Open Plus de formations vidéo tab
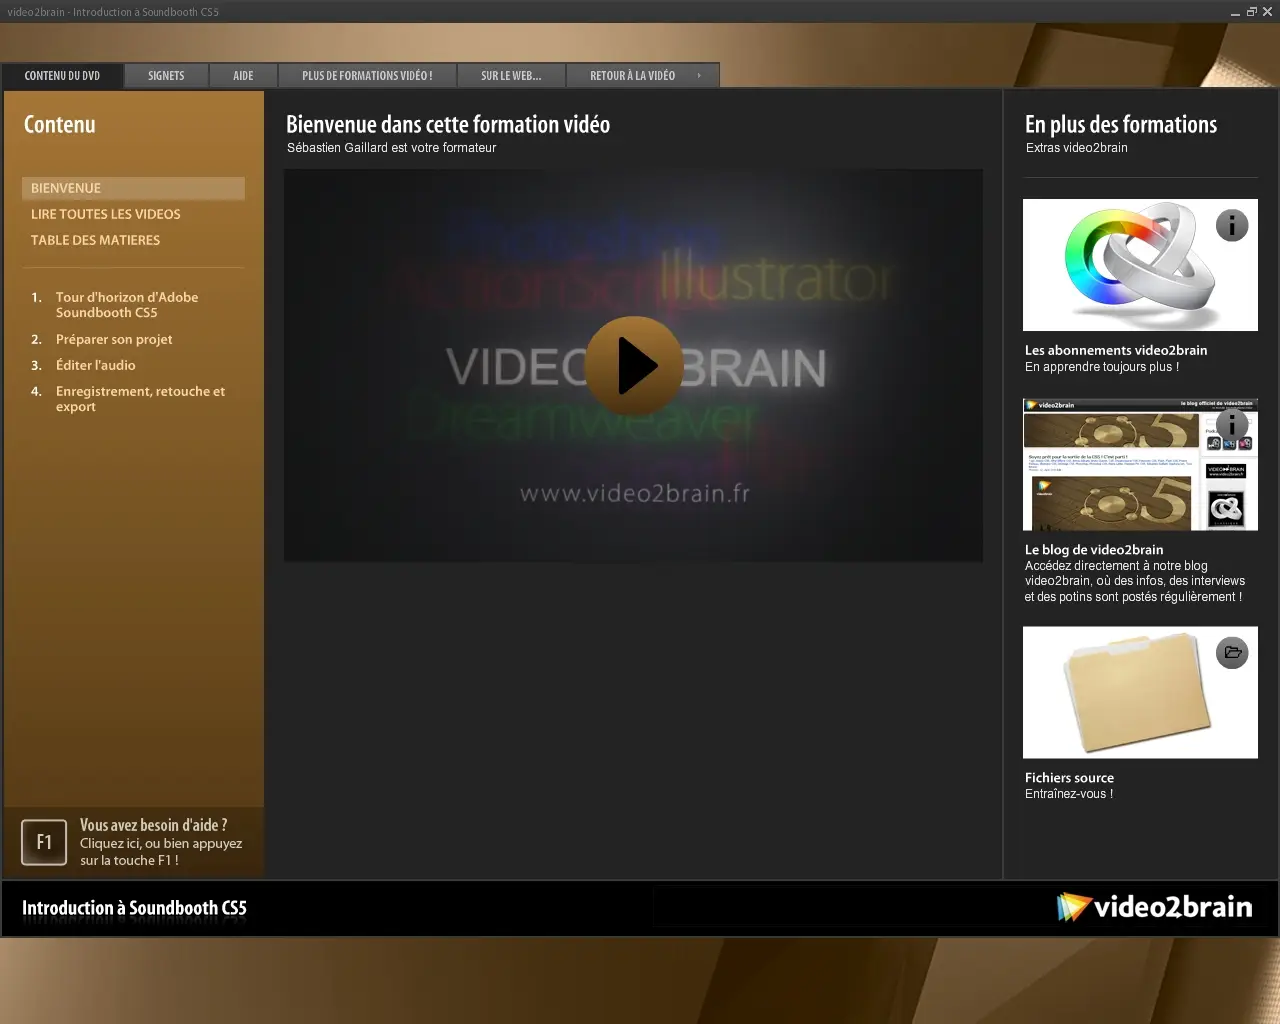 367,76
